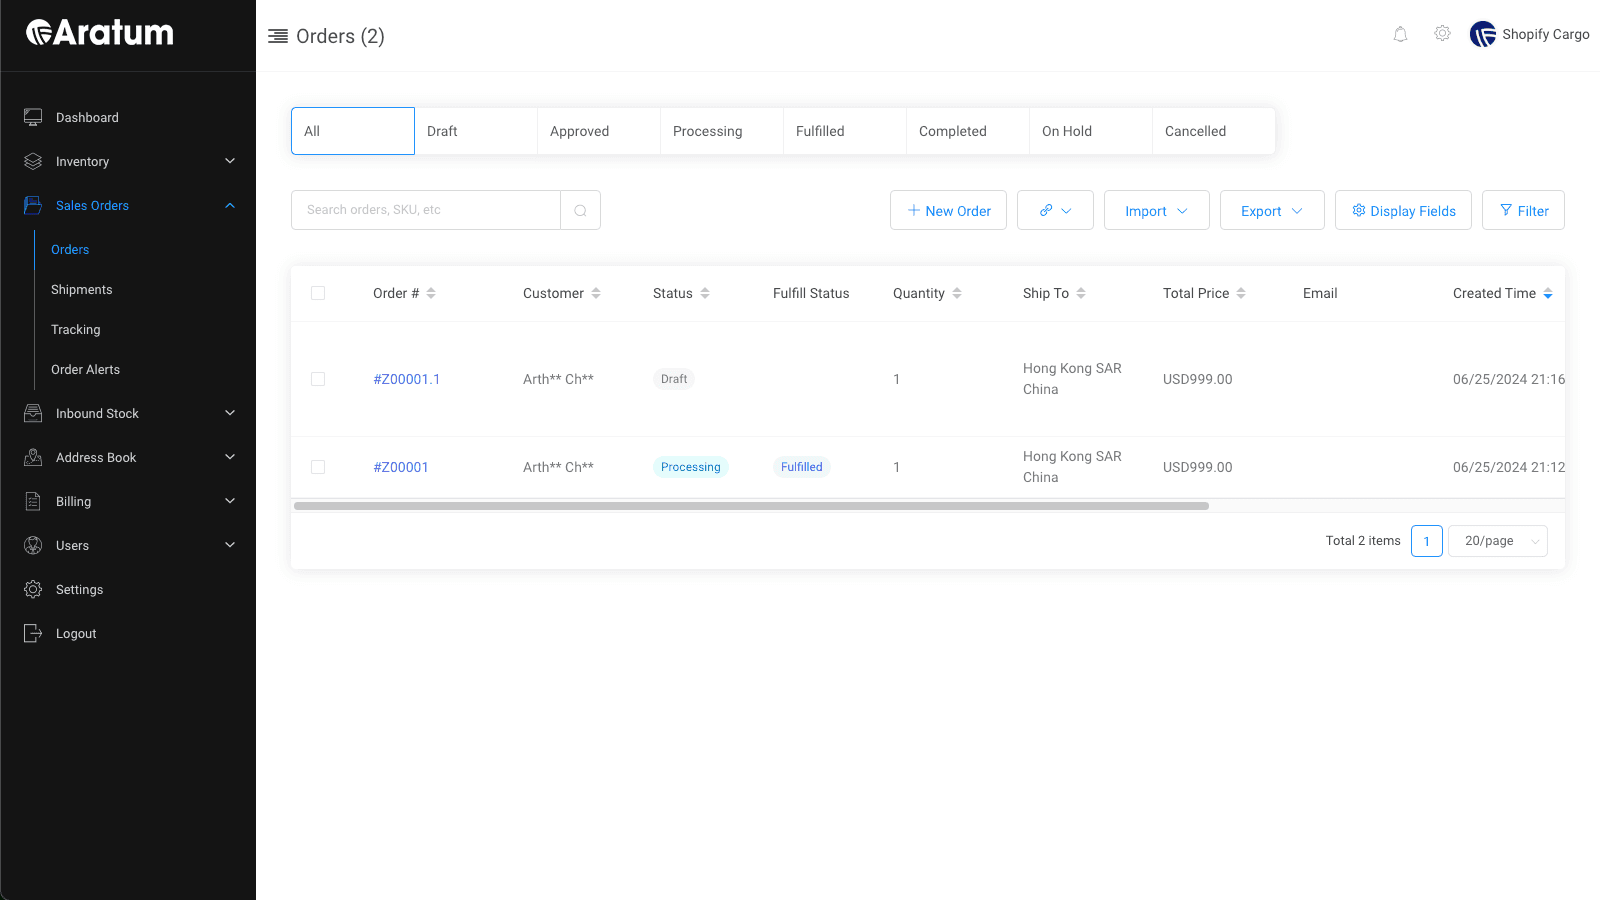Open the Completed orders tab
The height and width of the screenshot is (900, 1600).
(952, 130)
